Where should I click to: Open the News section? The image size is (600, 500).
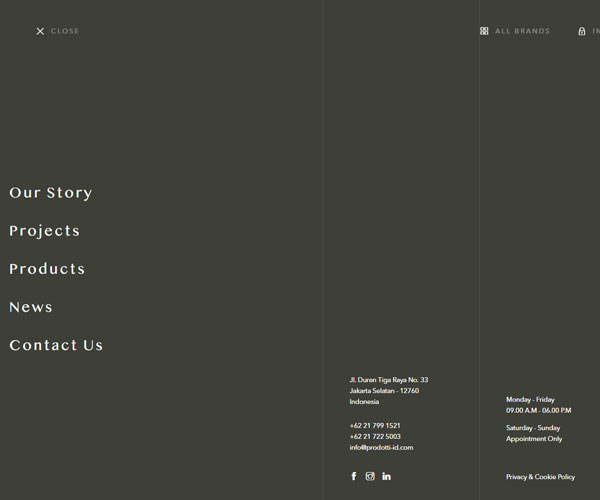(31, 307)
